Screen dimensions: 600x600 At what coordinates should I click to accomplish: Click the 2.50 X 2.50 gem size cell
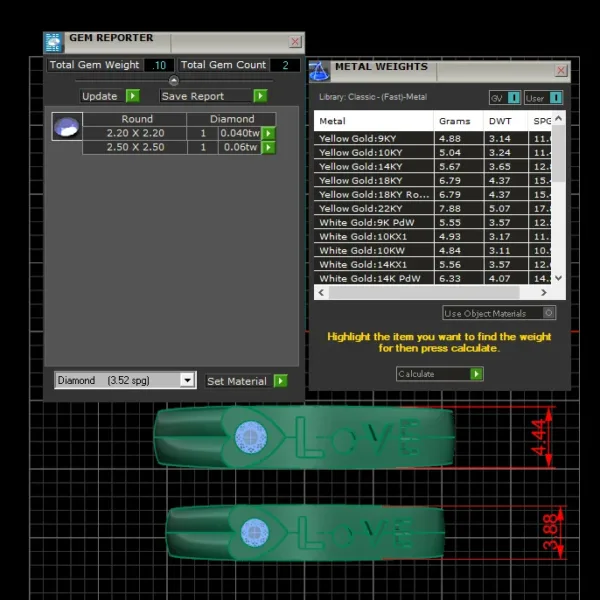135,147
